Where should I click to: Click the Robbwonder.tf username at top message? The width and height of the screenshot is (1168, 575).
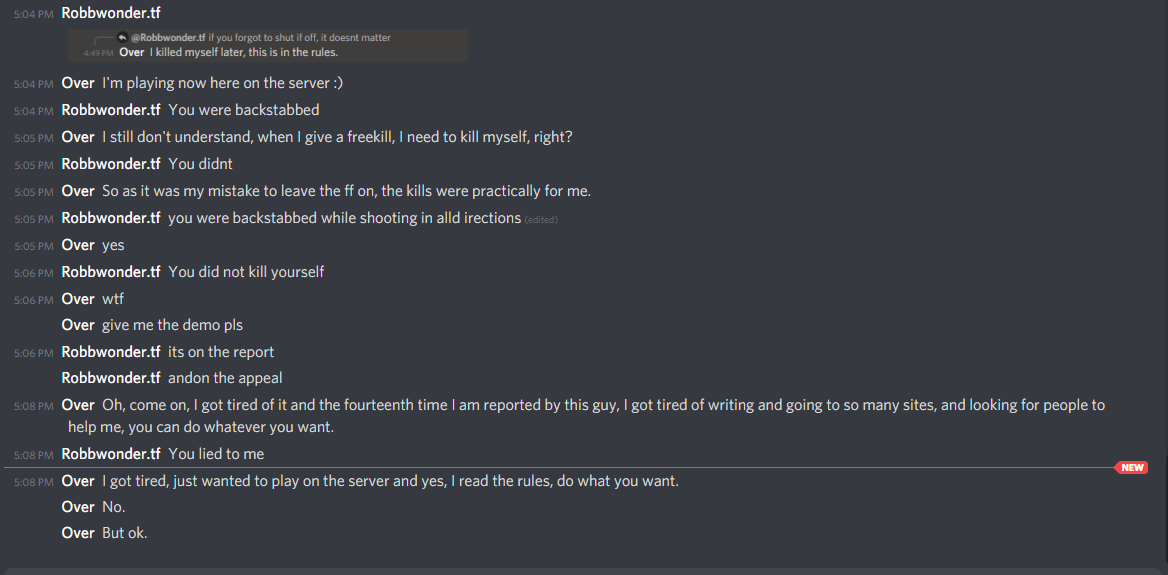111,13
